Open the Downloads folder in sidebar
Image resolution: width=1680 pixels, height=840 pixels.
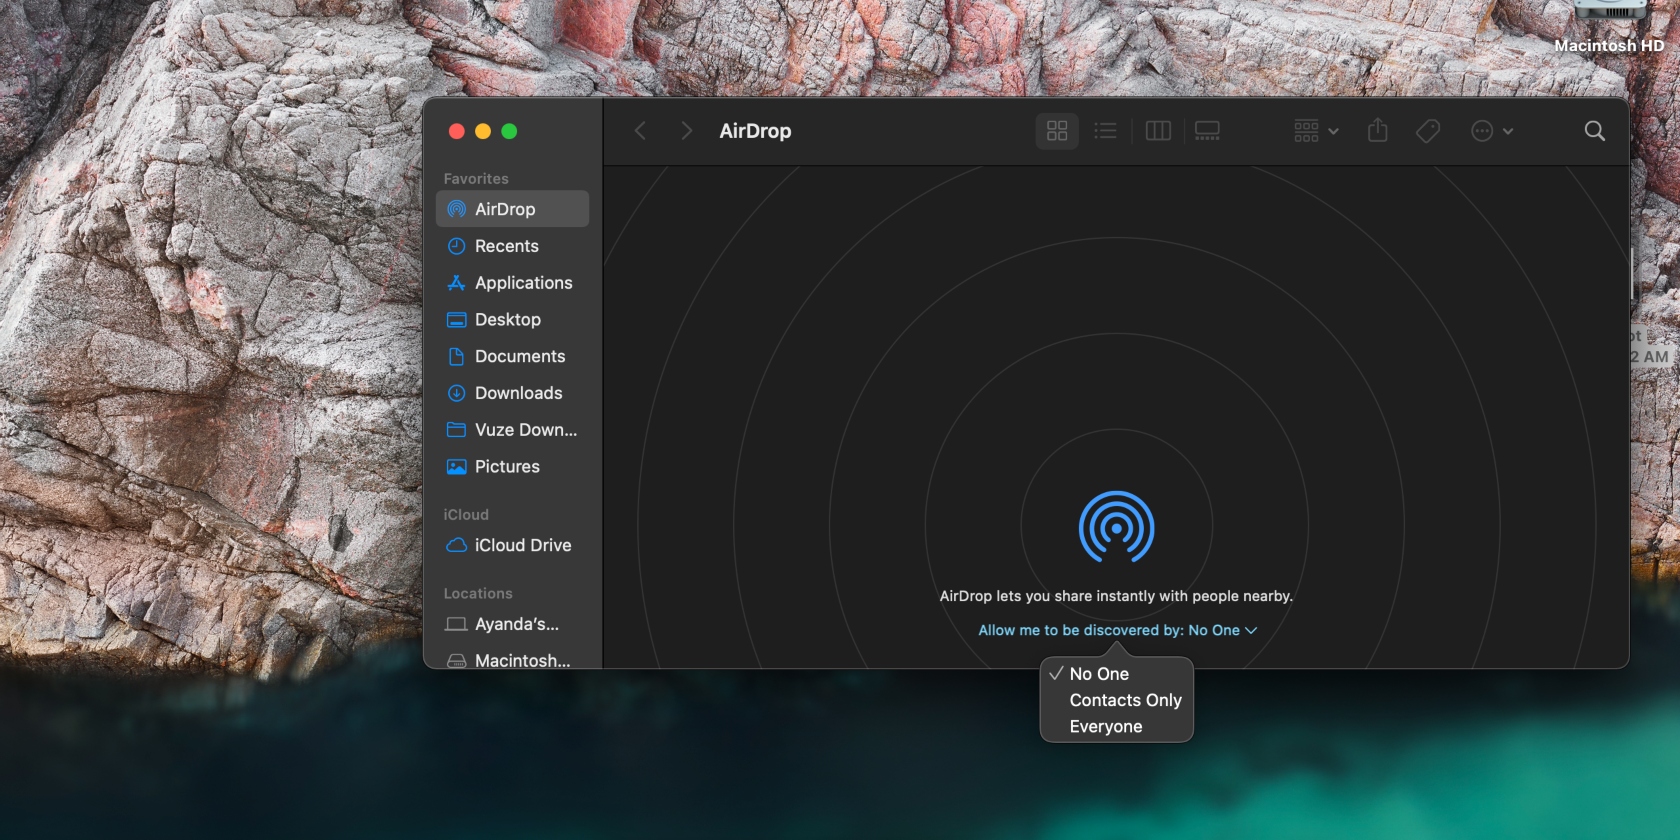(512, 393)
